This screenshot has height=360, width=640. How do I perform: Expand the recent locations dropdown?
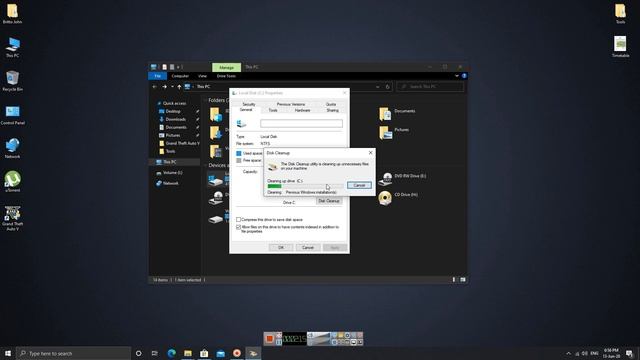point(172,87)
